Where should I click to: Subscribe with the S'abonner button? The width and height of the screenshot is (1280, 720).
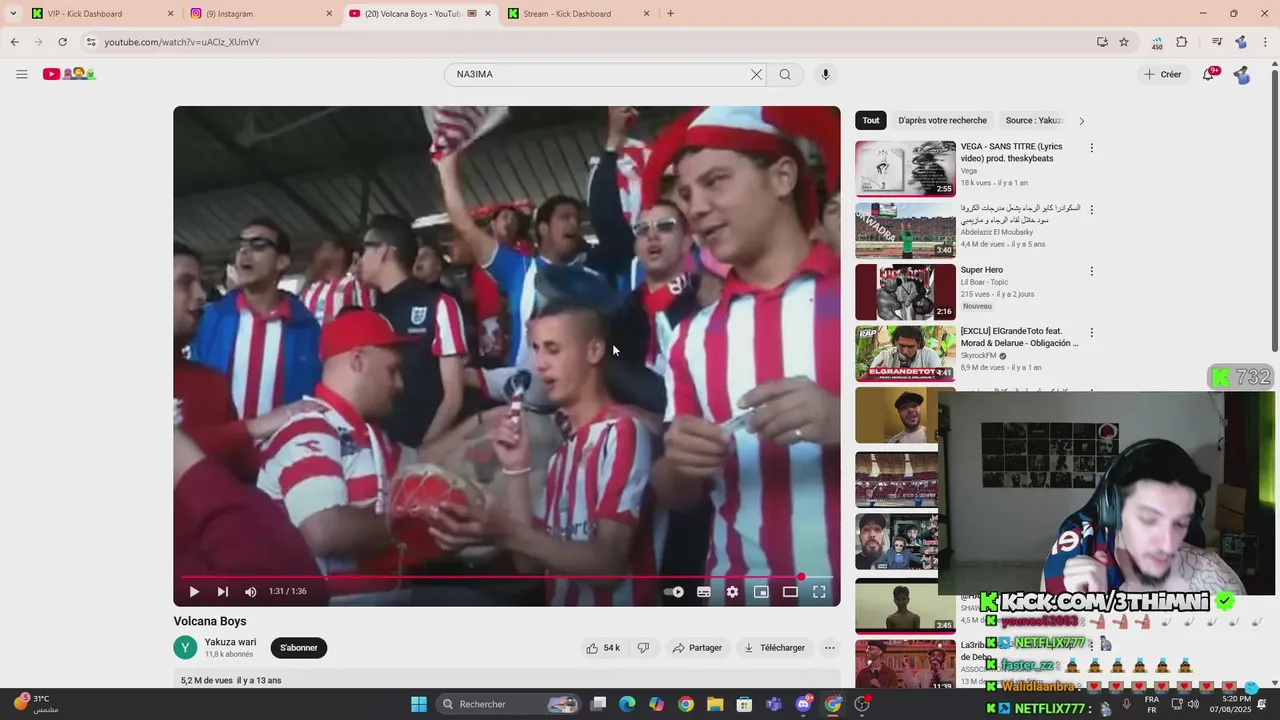298,648
